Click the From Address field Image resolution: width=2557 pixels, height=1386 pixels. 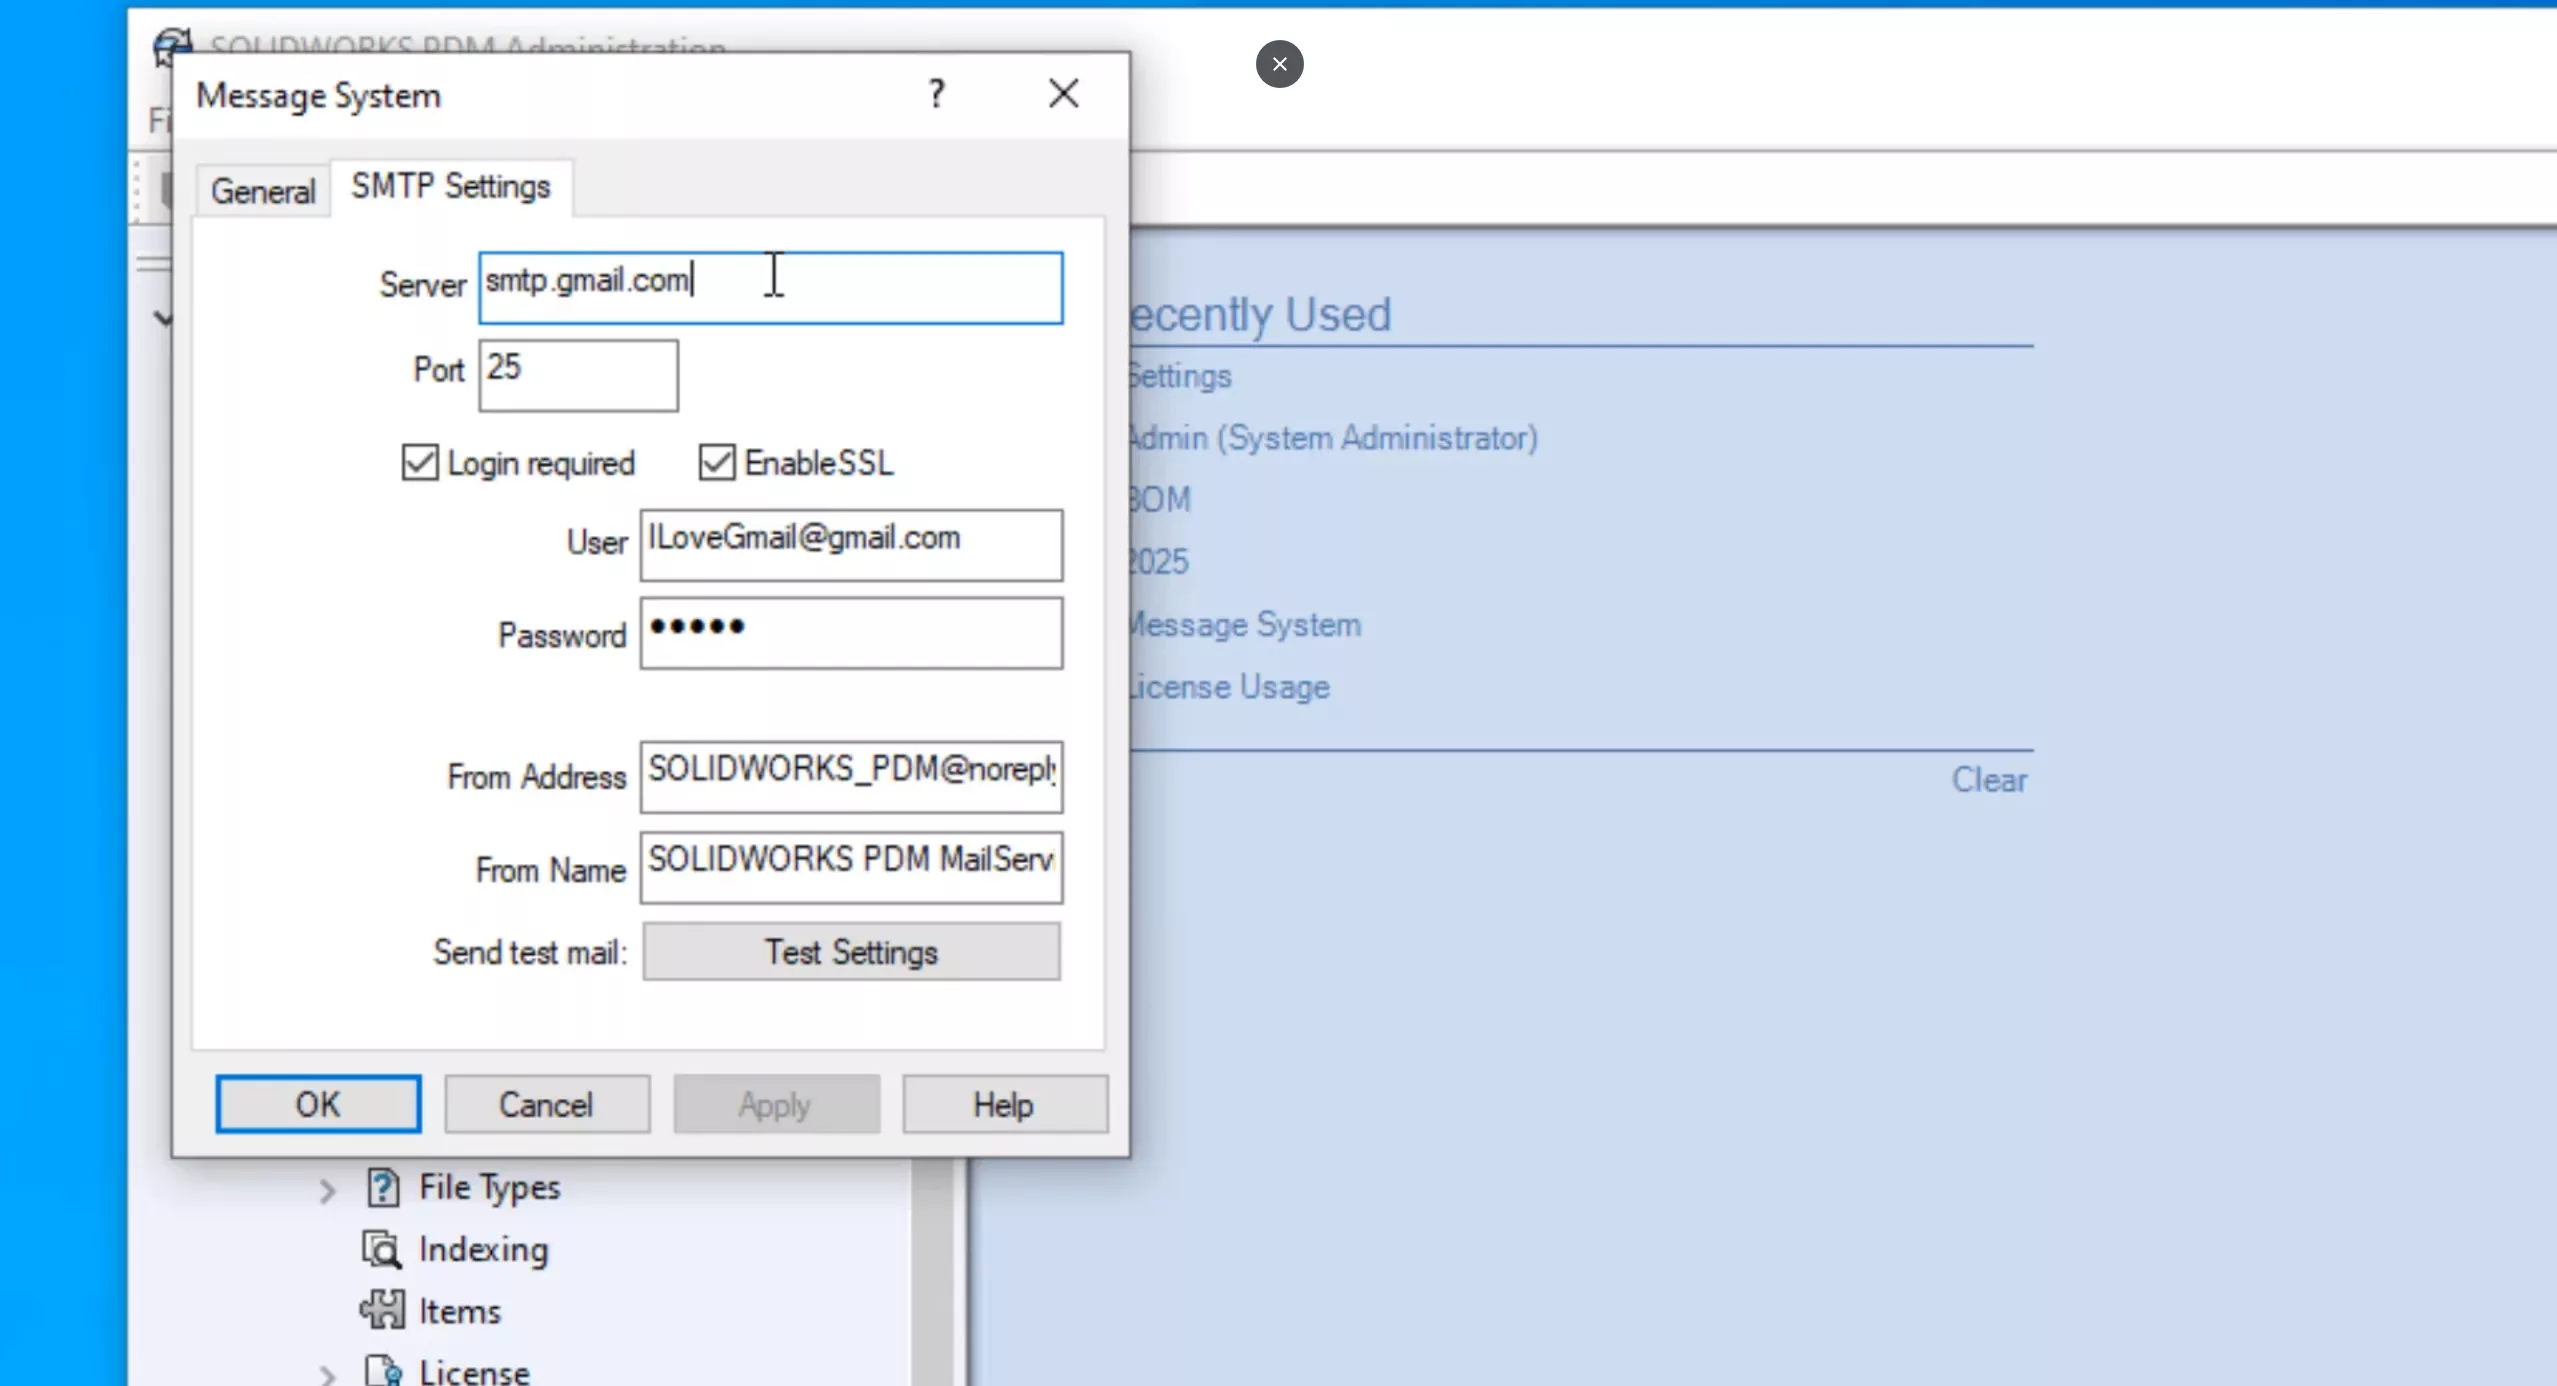[851, 777]
